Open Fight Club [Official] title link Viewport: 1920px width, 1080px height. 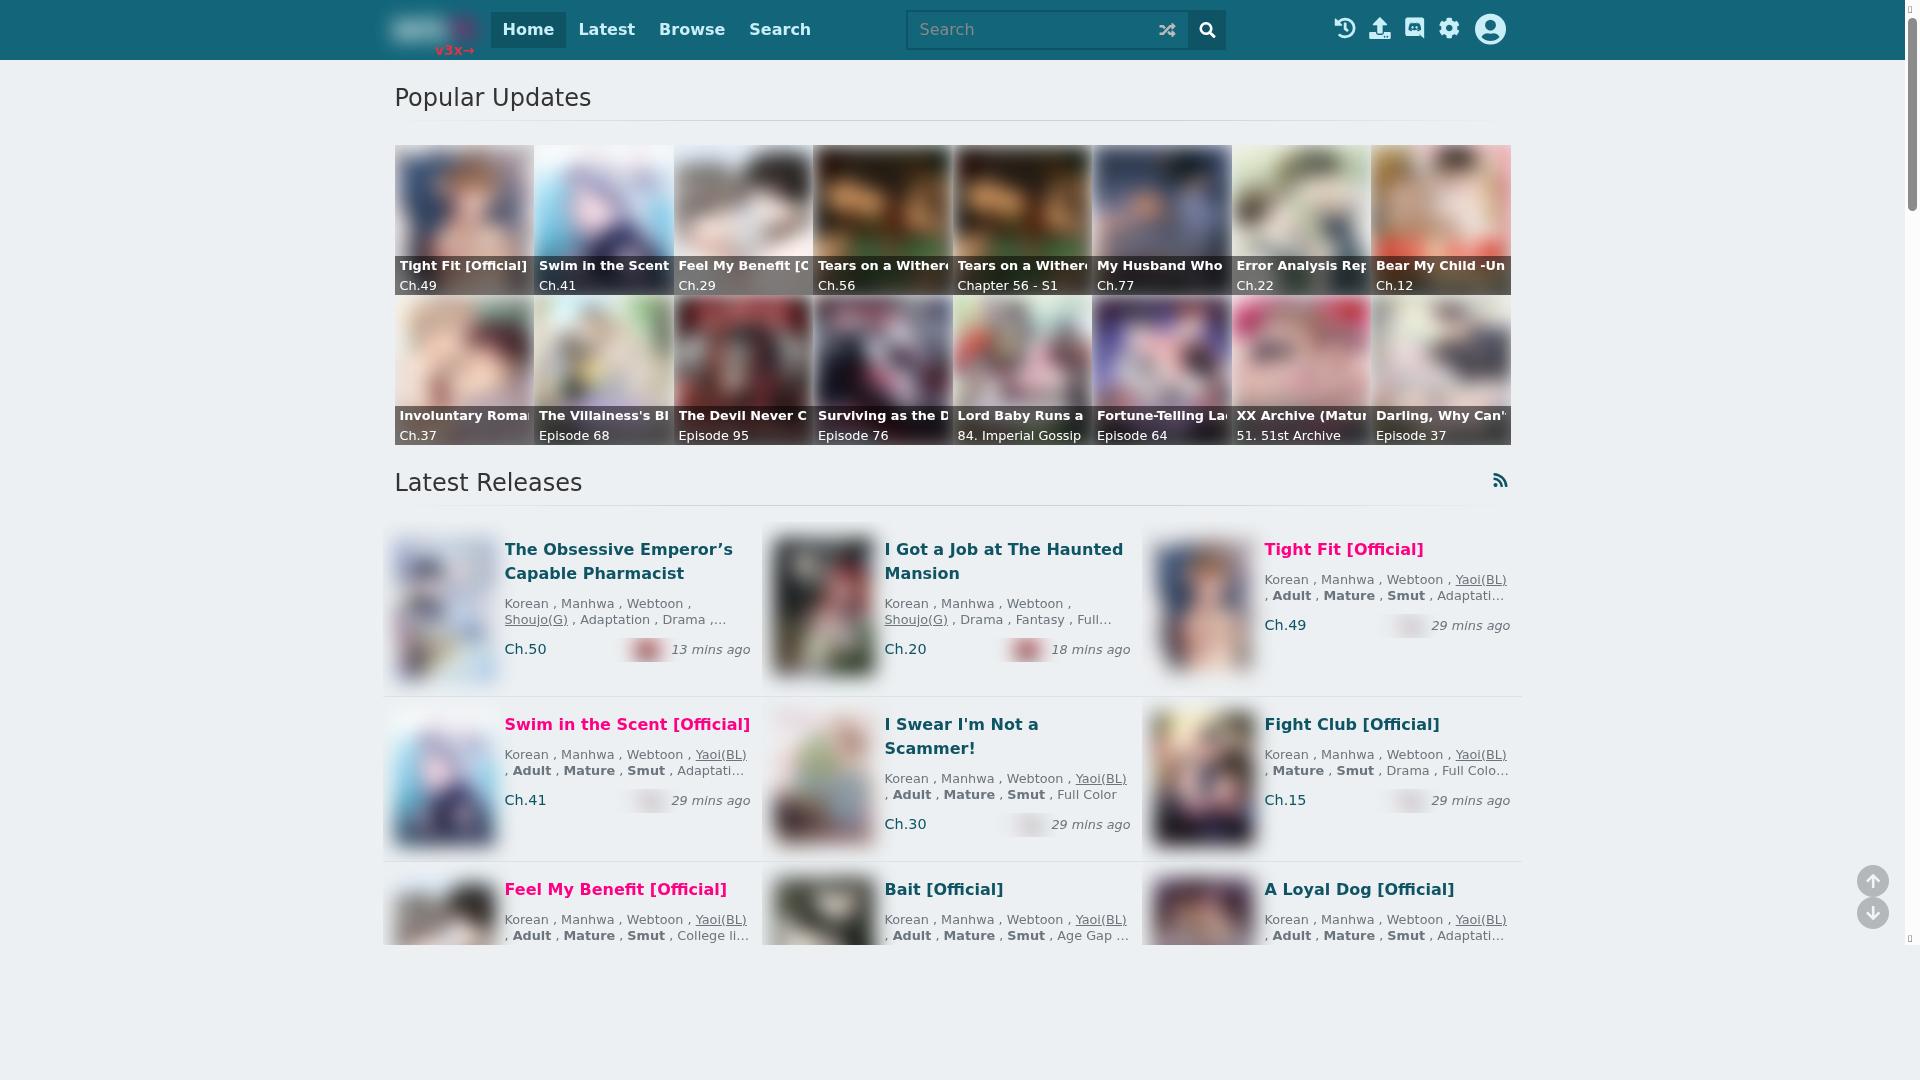pos(1351,724)
